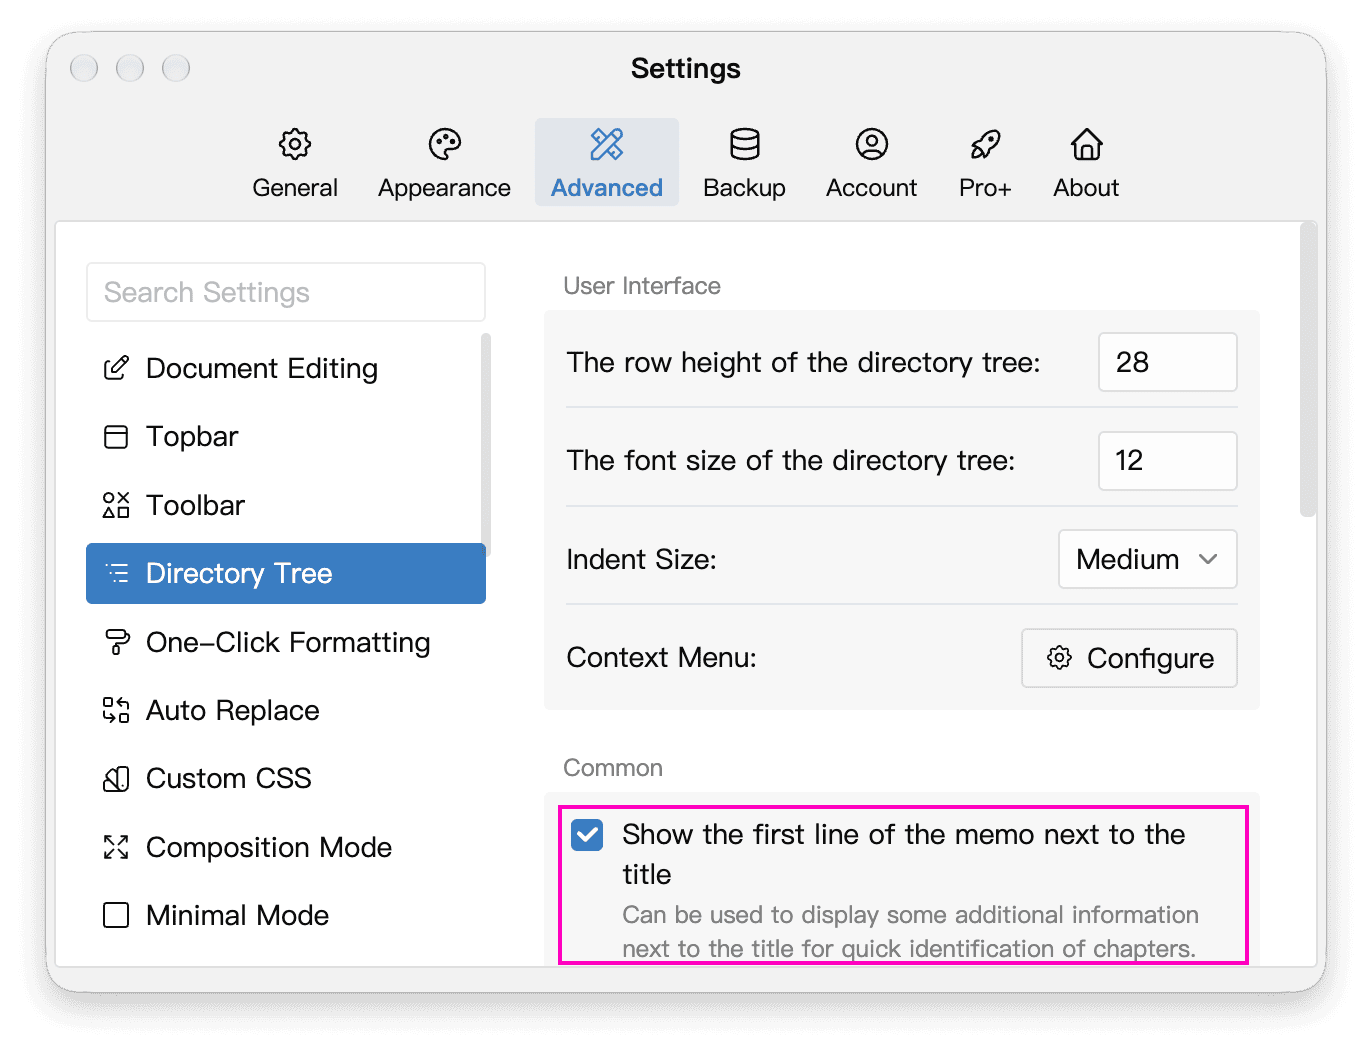The width and height of the screenshot is (1372, 1052).
Task: Open the Pro+ rocket icon
Action: (985, 144)
